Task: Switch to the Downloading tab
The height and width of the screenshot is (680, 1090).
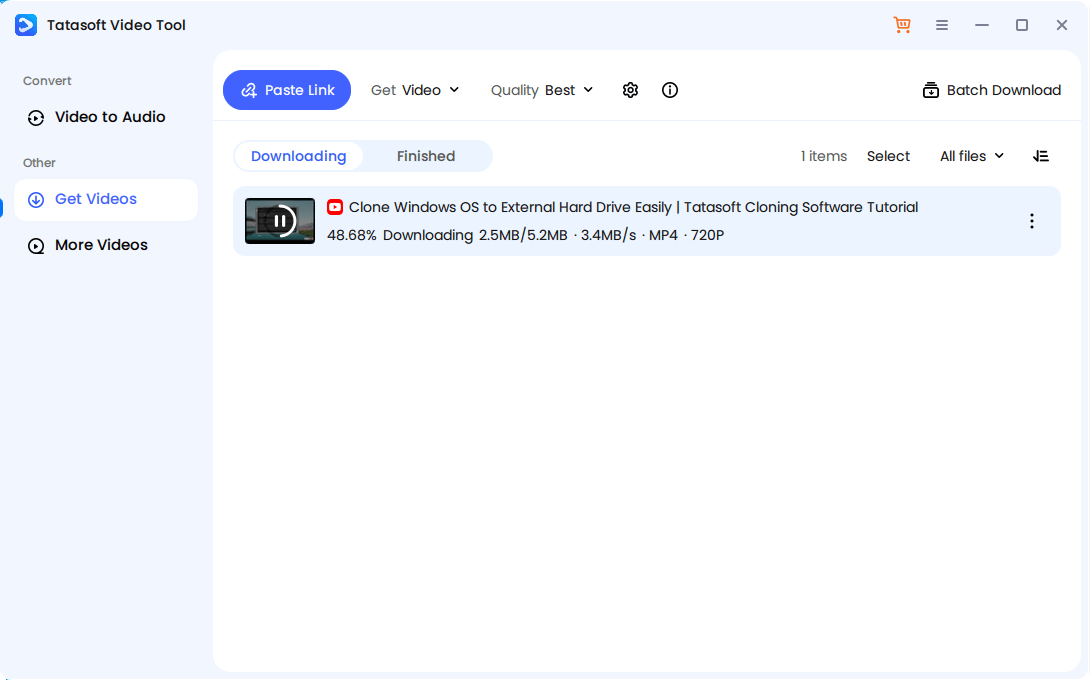Action: [298, 156]
